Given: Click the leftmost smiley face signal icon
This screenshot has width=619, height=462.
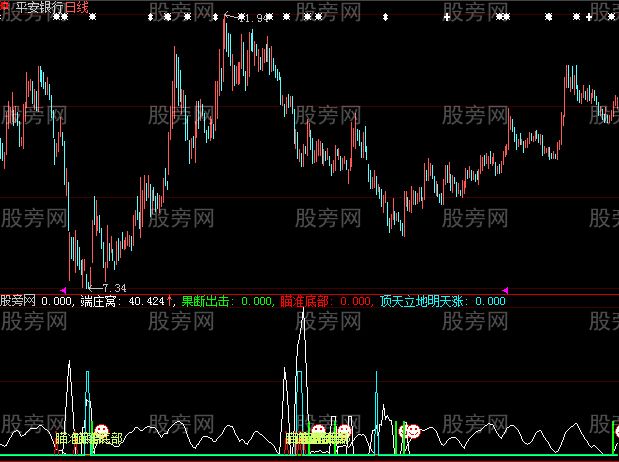Looking at the screenshot, I should [x=101, y=431].
